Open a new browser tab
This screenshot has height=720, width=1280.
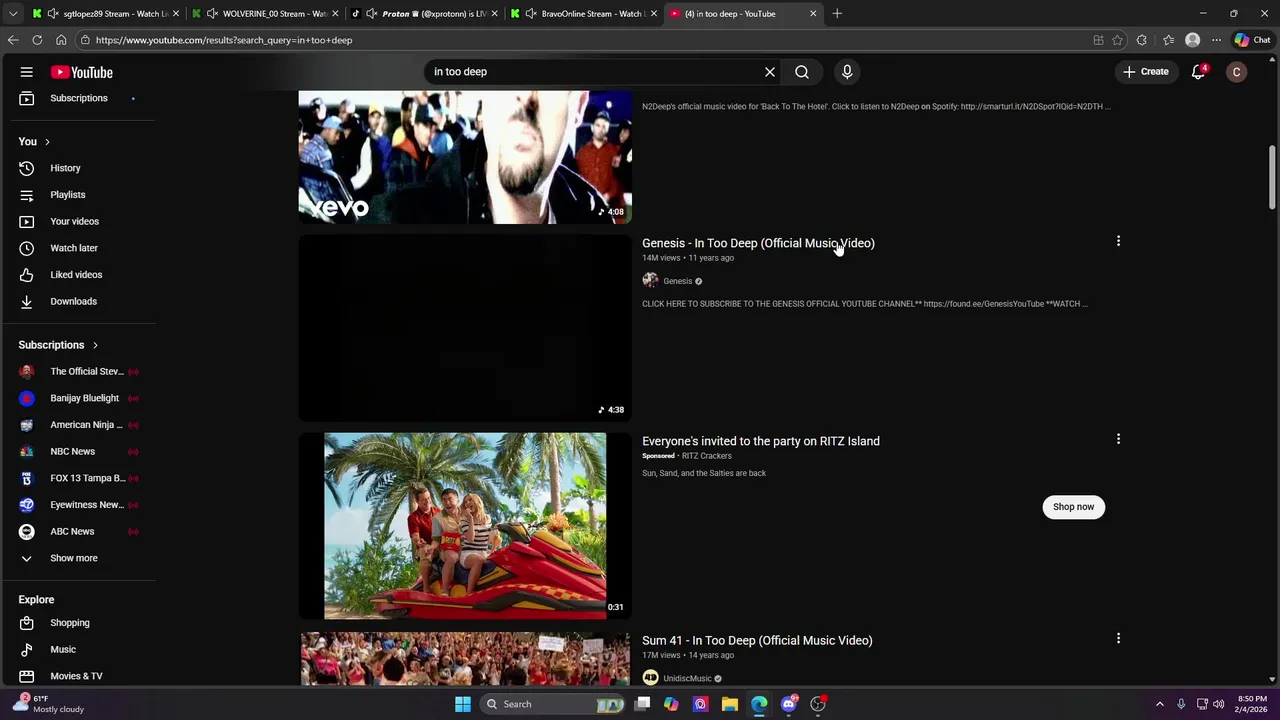click(x=837, y=14)
